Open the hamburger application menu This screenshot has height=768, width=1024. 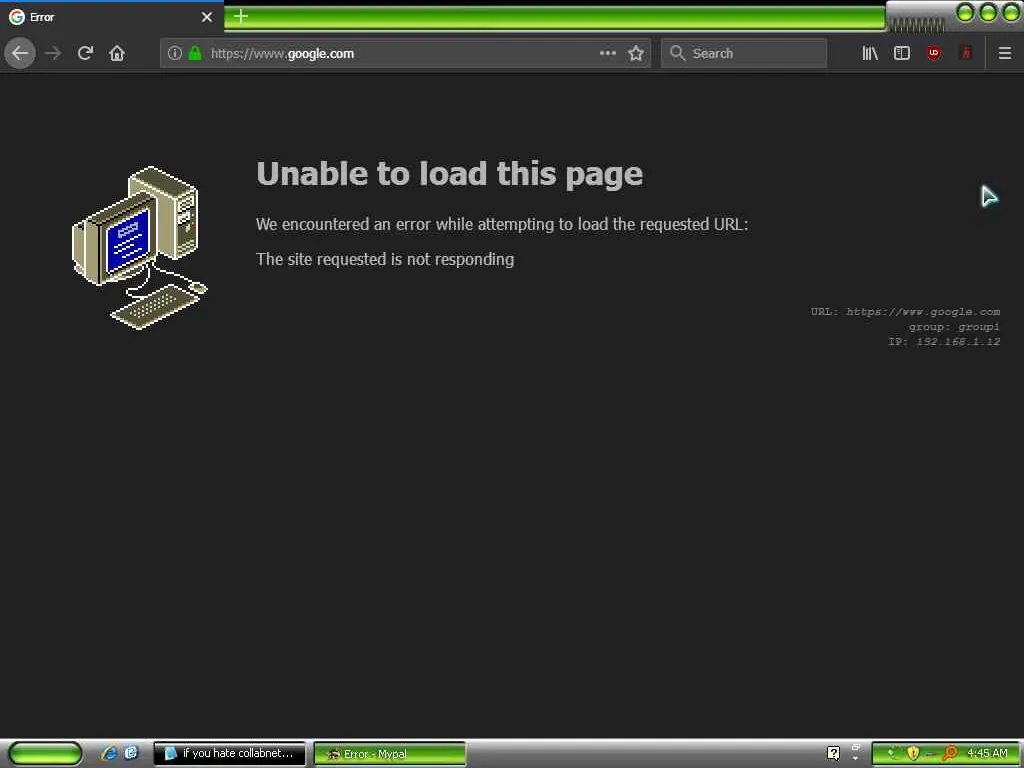coord(1005,53)
